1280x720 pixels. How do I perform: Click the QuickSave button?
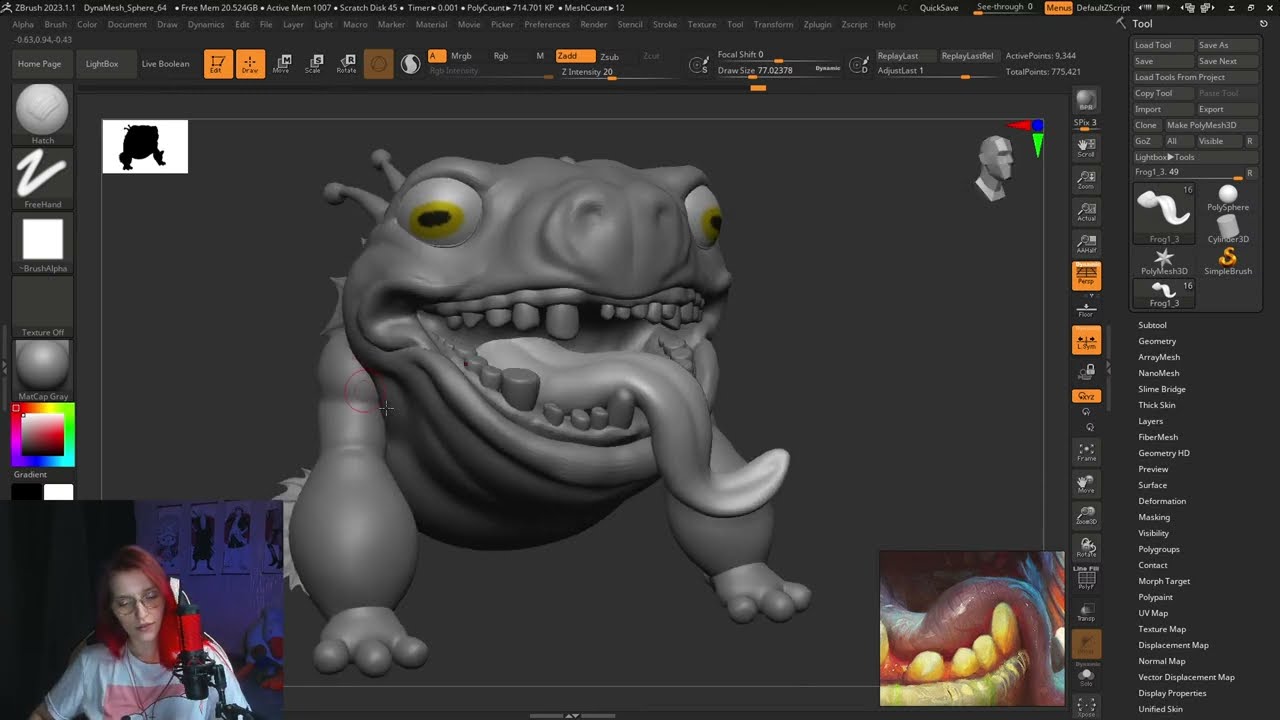point(939,8)
